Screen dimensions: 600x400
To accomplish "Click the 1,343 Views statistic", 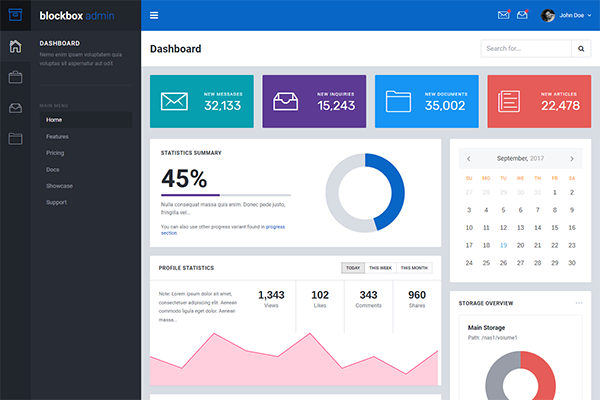I will pyautogui.click(x=271, y=299).
